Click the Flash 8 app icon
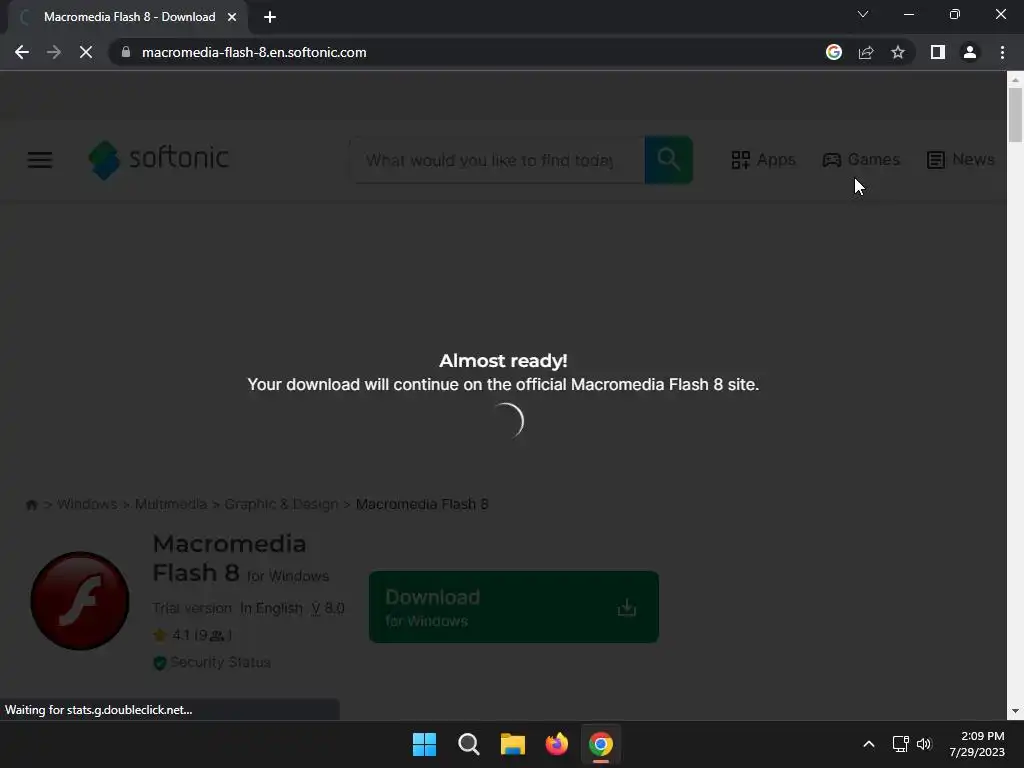This screenshot has height=768, width=1024. pos(80,601)
